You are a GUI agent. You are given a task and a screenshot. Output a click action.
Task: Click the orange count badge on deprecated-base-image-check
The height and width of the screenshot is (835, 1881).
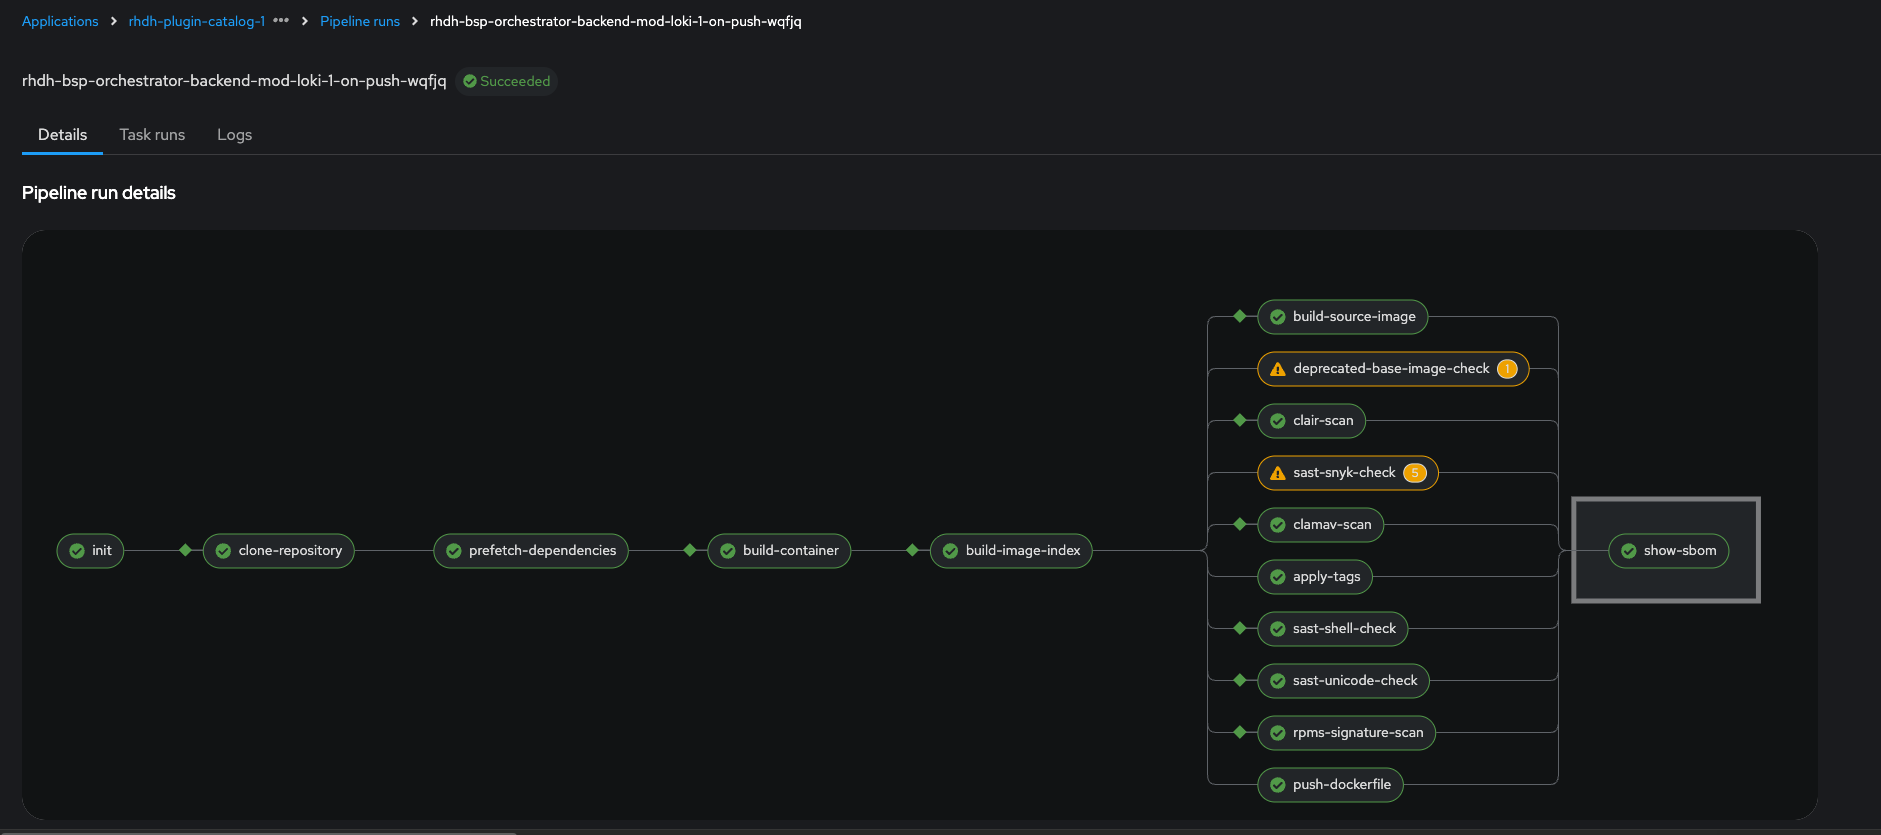coord(1507,369)
